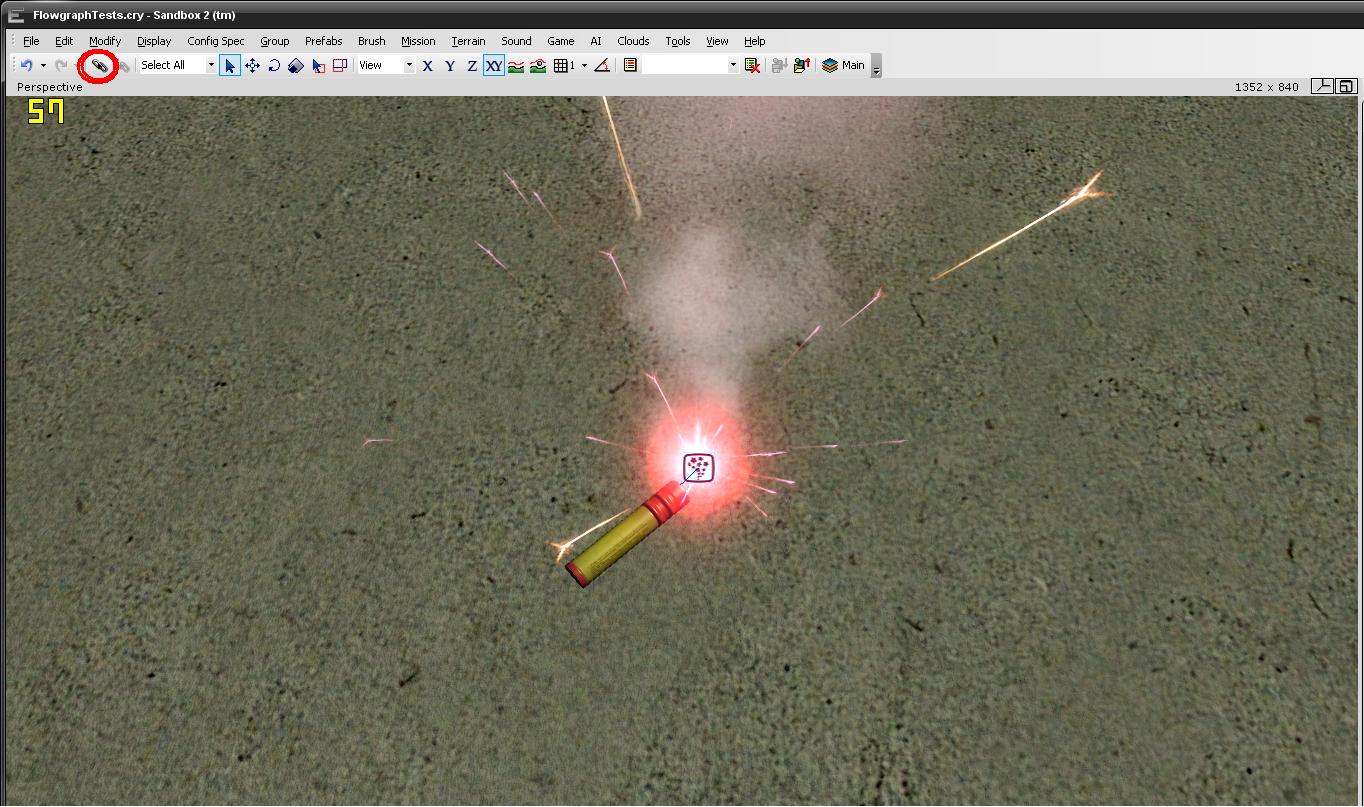1364x807 pixels.
Task: Click the maximize viewport icon
Action: tap(1346, 87)
